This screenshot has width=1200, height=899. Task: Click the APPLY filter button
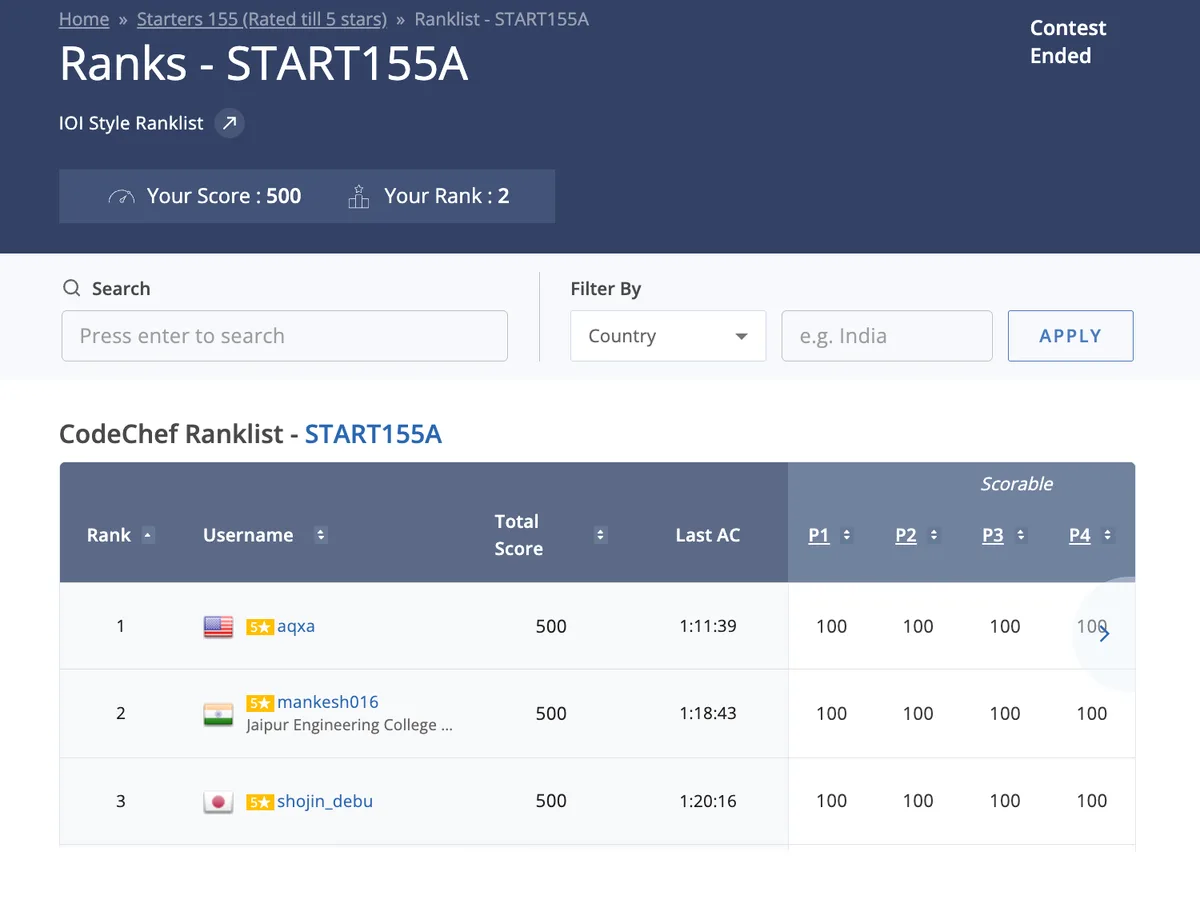1070,336
